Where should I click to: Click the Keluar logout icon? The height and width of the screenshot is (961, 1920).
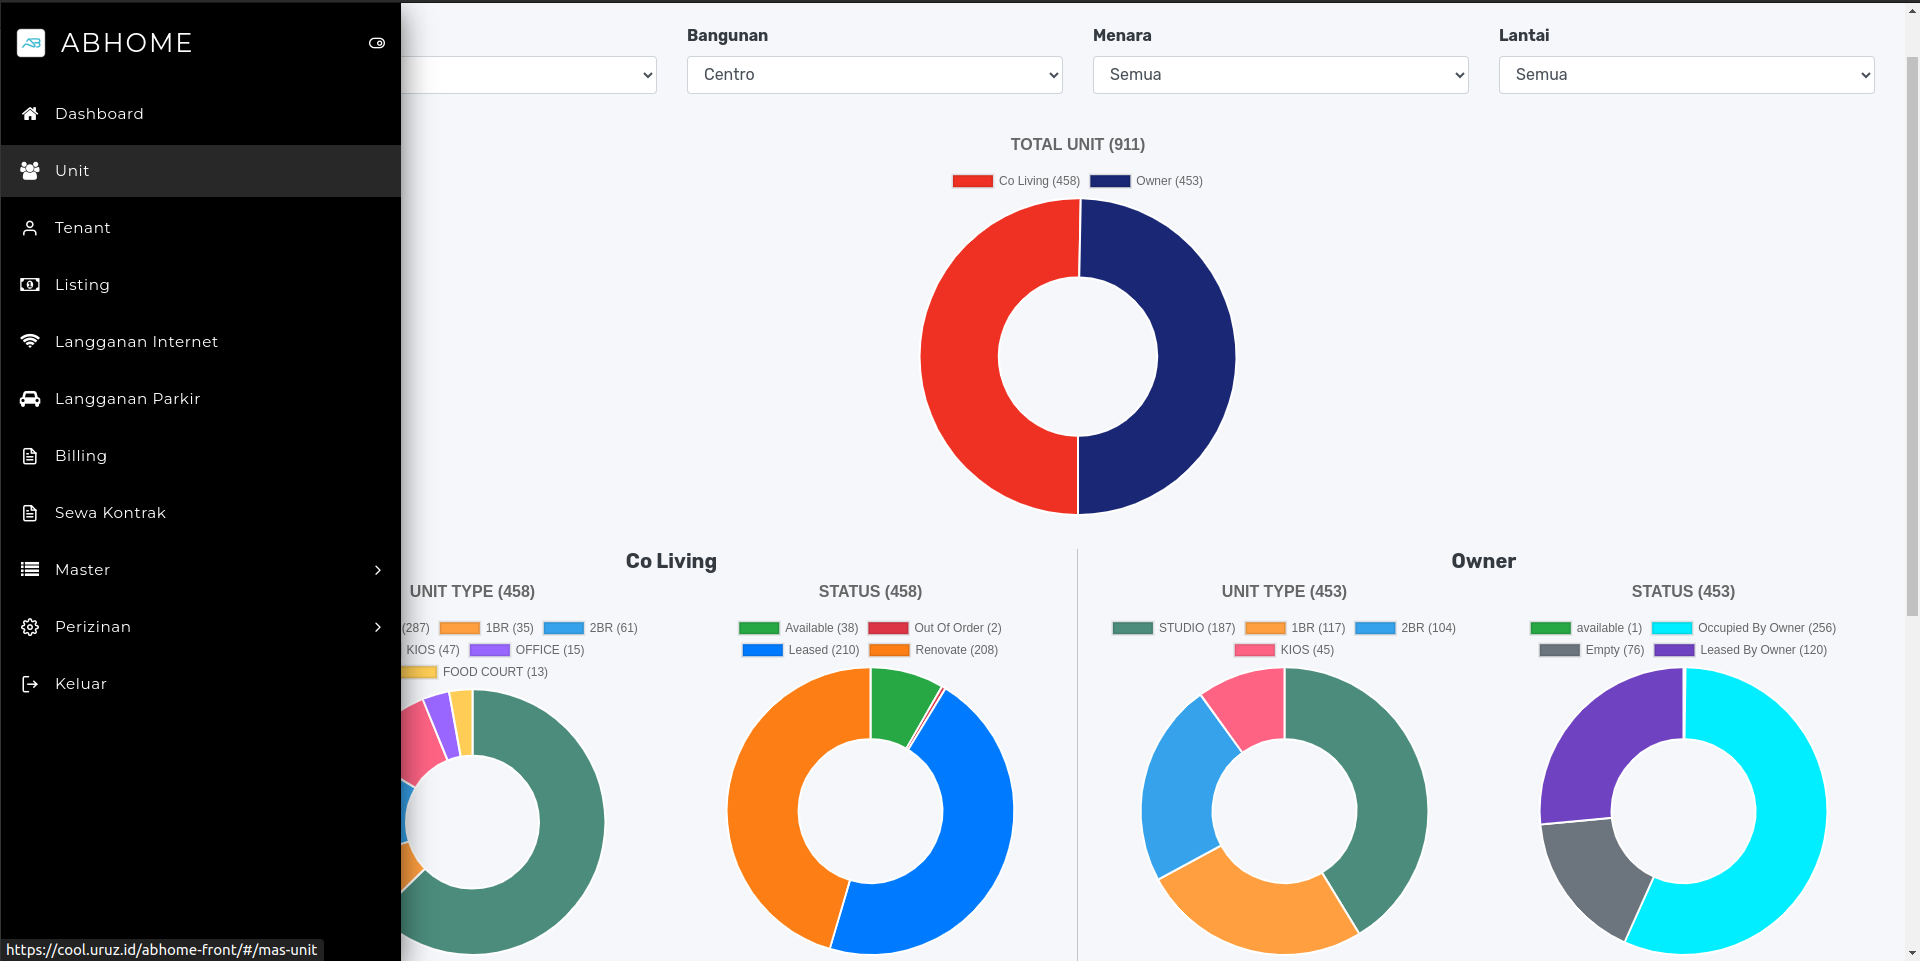pyautogui.click(x=30, y=684)
